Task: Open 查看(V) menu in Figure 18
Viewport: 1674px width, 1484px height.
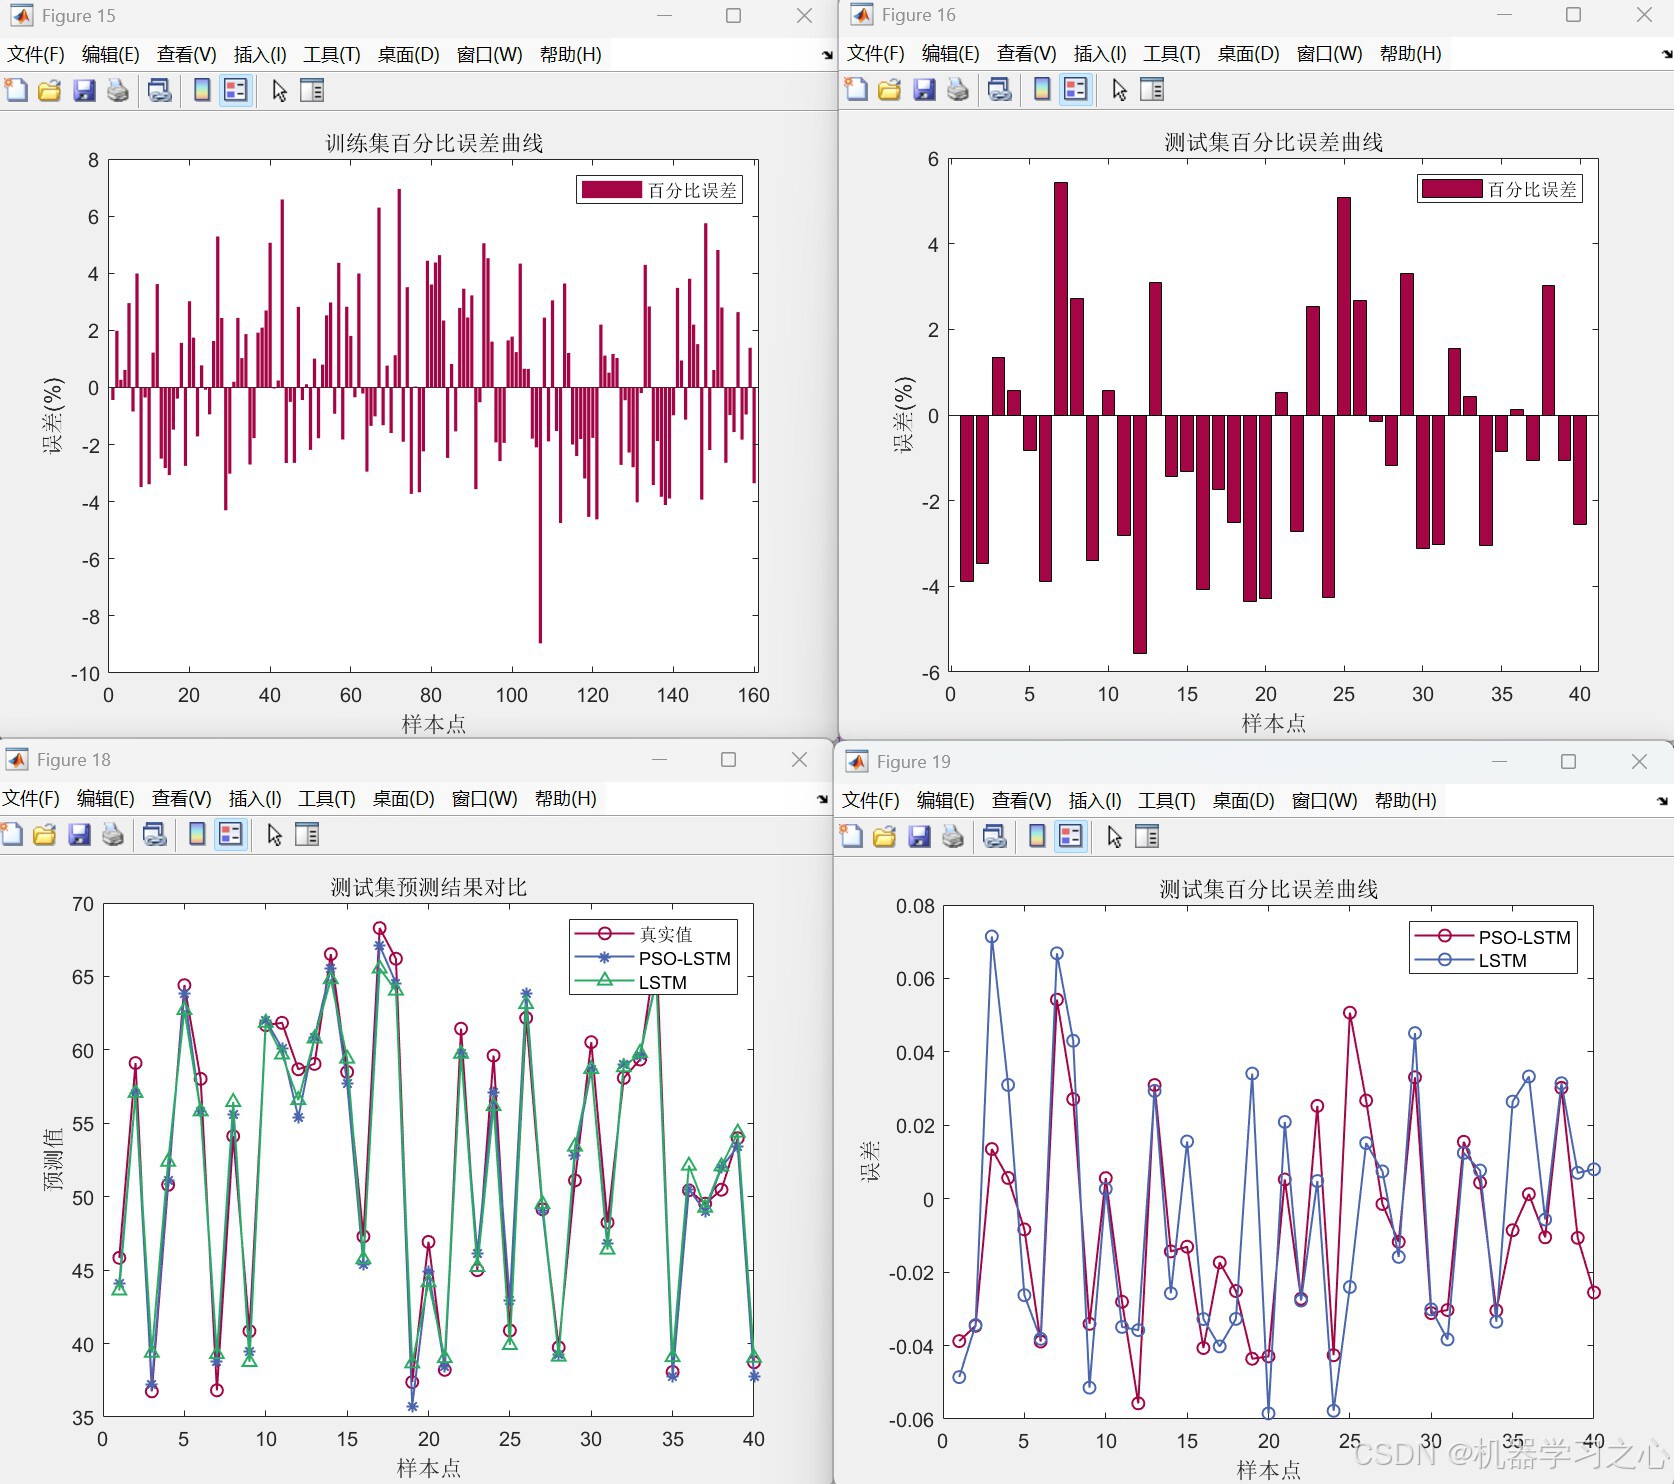Action: 181,799
